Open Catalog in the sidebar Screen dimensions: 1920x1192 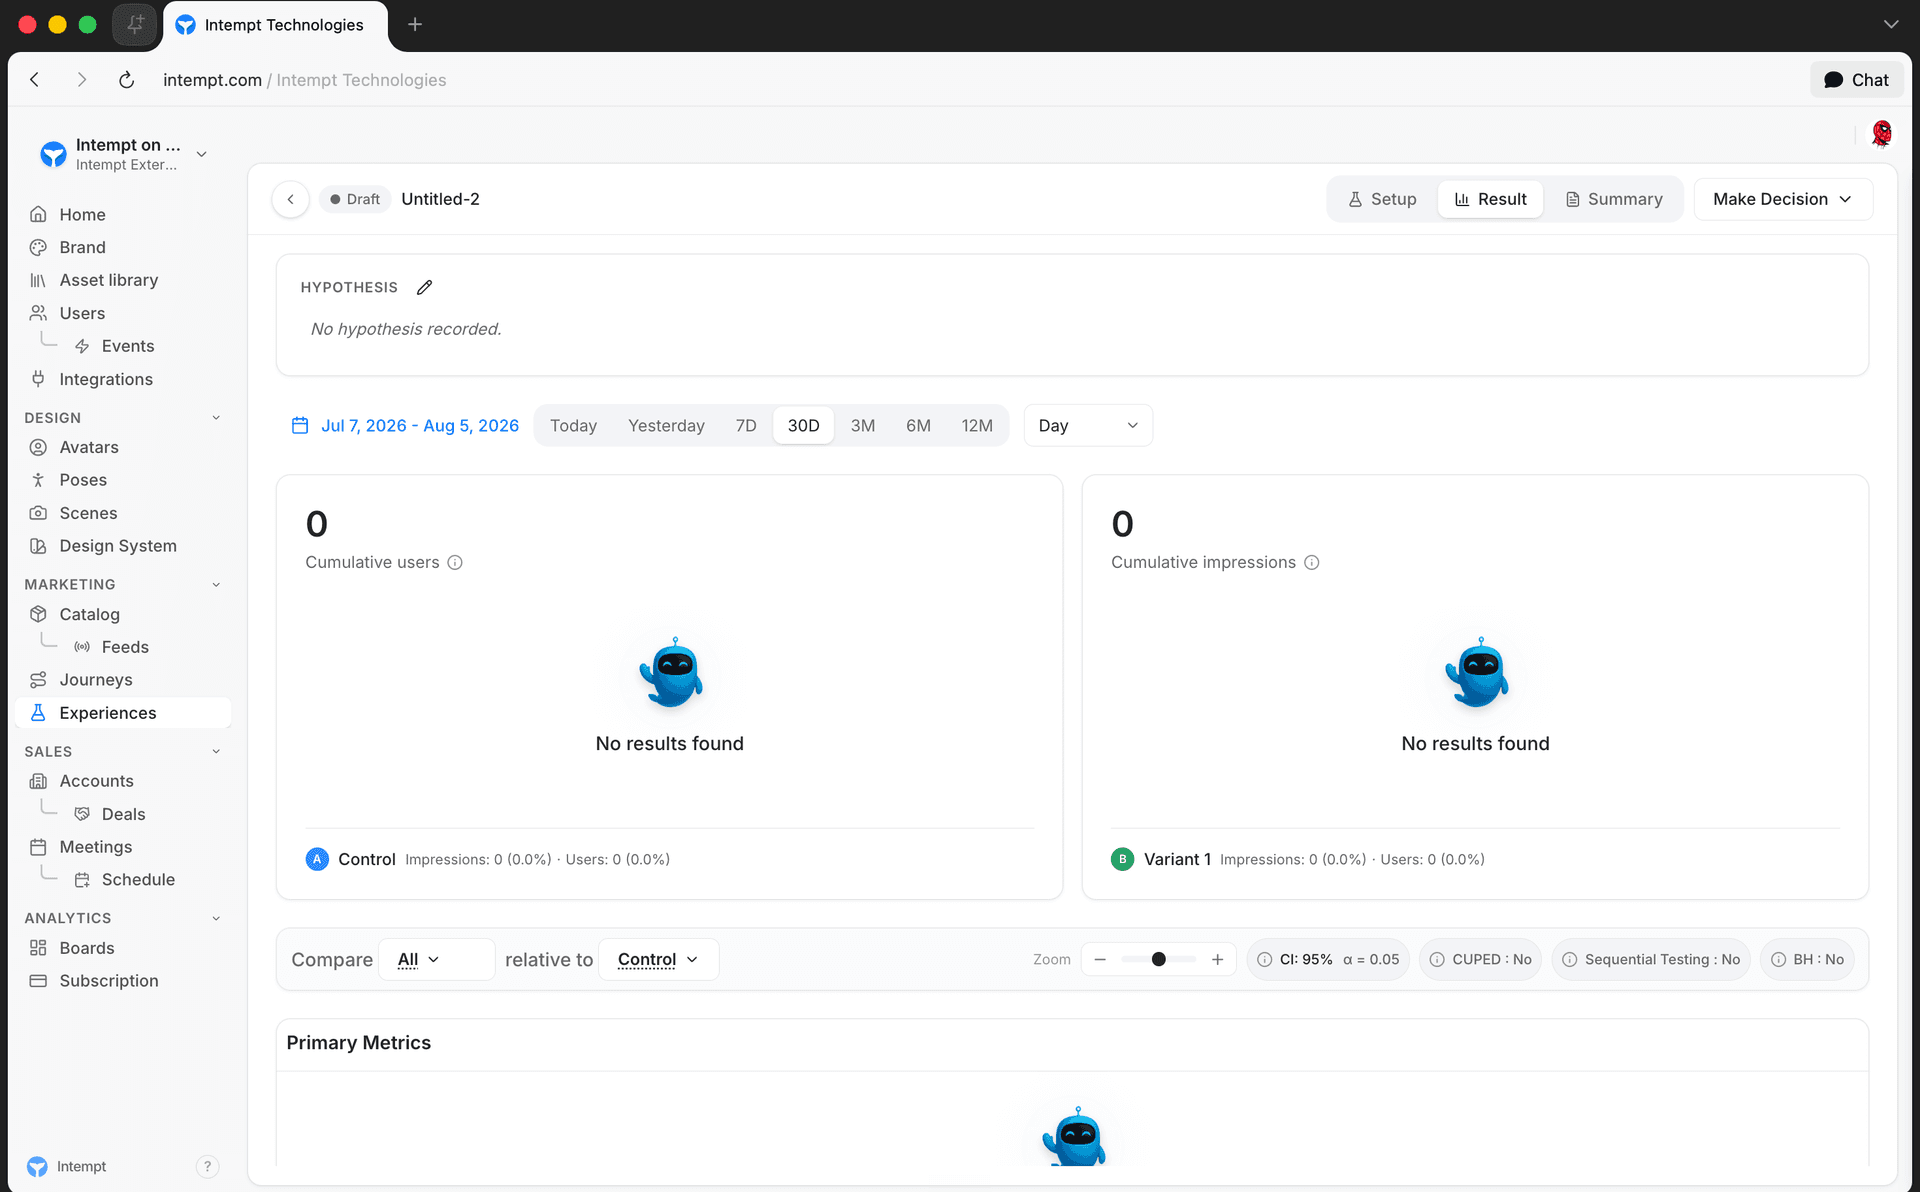coord(123,614)
